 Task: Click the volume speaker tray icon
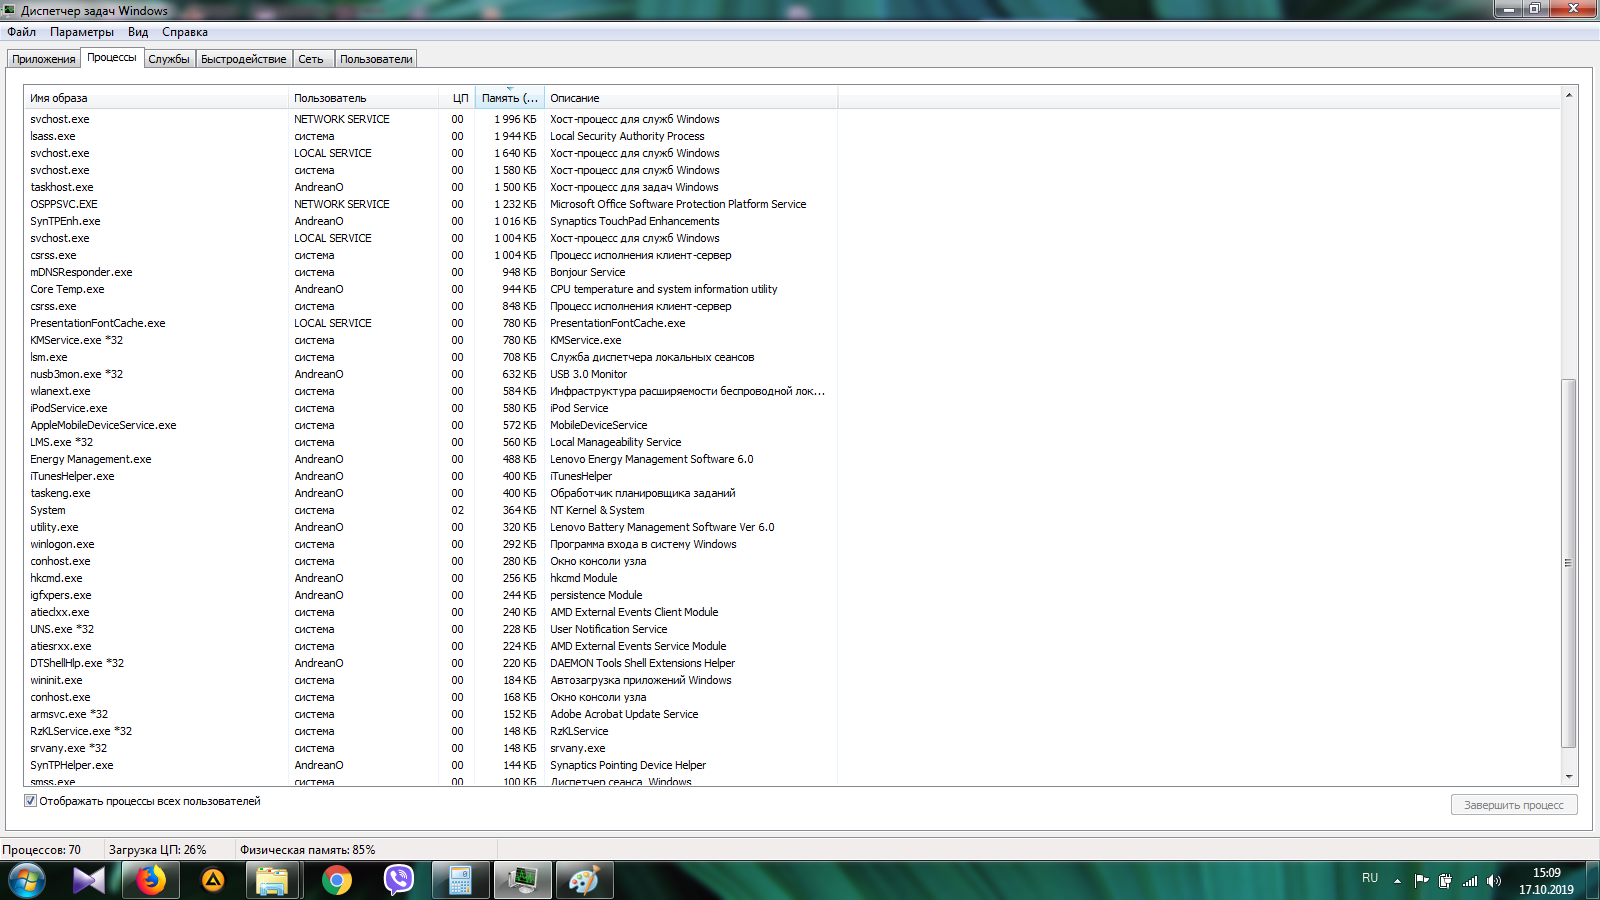(x=1494, y=881)
